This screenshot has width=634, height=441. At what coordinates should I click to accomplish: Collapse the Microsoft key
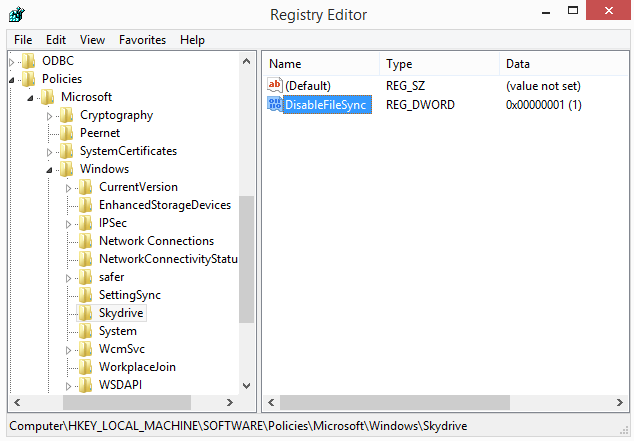30,98
